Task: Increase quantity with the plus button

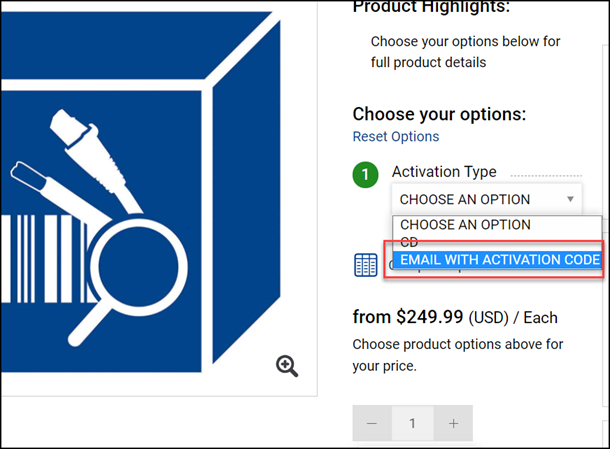Action: [453, 424]
